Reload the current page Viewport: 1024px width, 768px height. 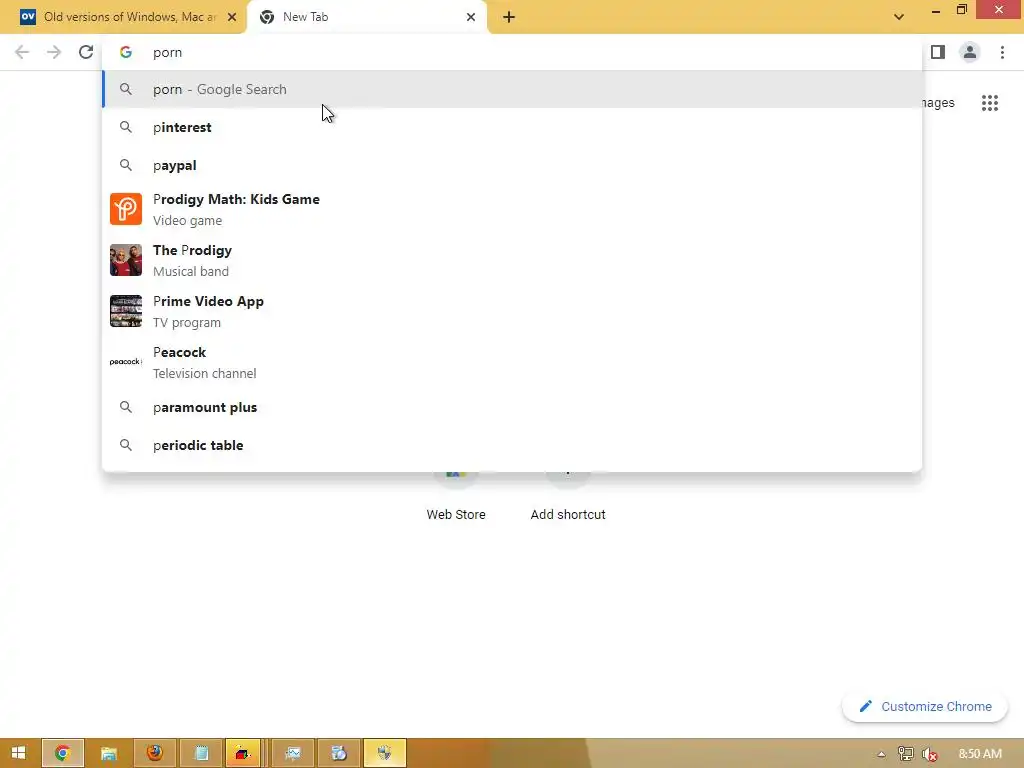click(86, 52)
